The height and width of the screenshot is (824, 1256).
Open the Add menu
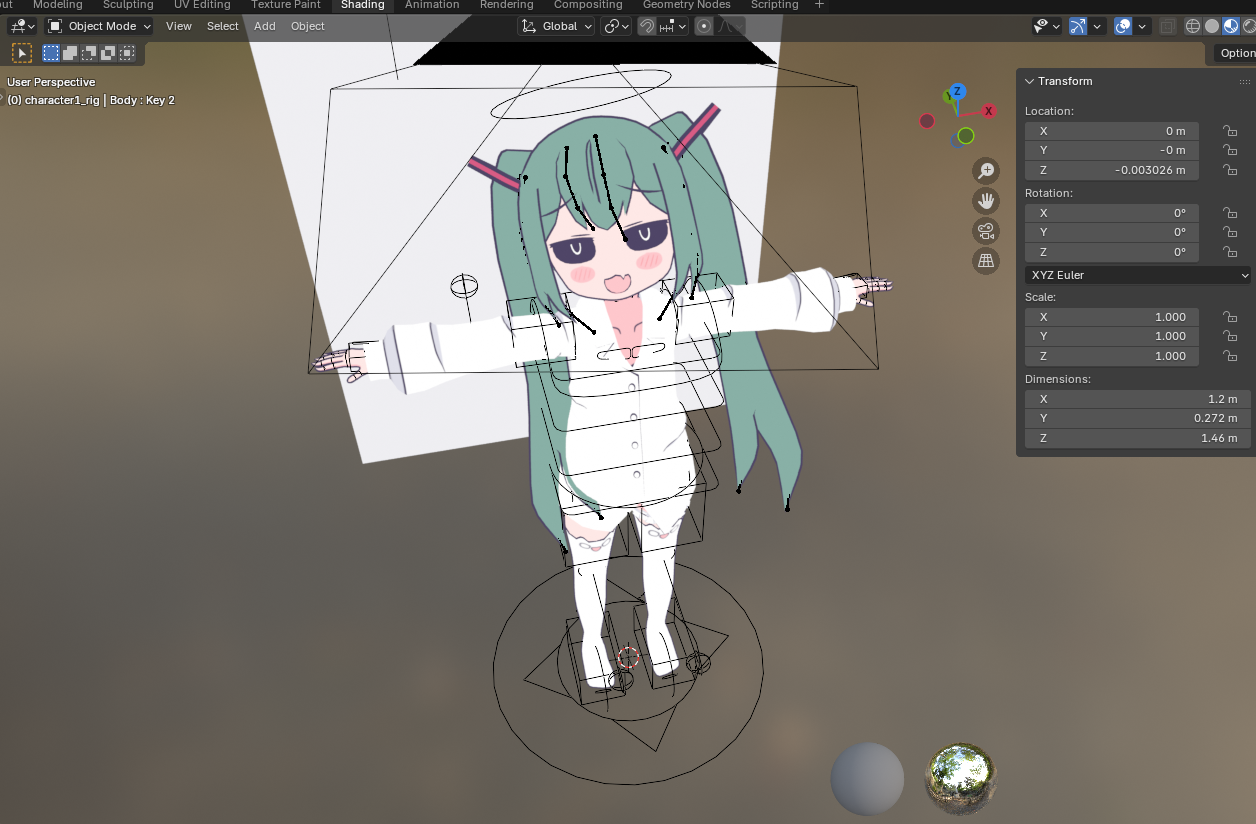265,26
